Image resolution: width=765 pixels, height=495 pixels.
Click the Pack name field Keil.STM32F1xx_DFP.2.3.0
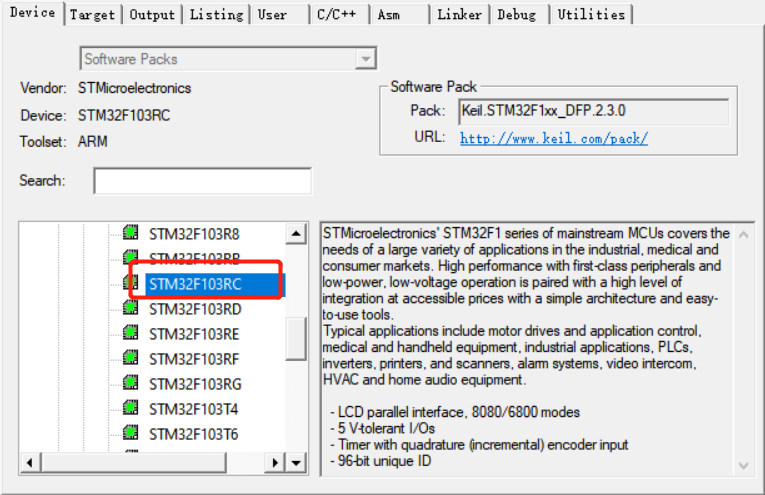tap(594, 111)
